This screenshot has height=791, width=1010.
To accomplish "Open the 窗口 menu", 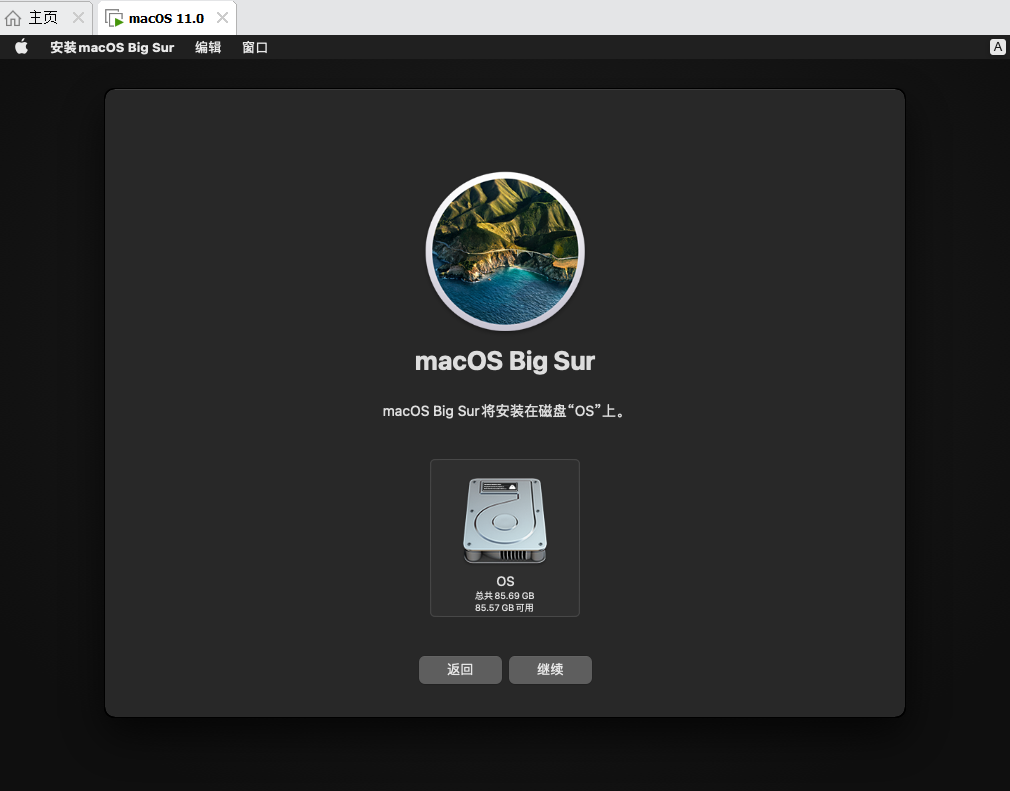I will (255, 47).
